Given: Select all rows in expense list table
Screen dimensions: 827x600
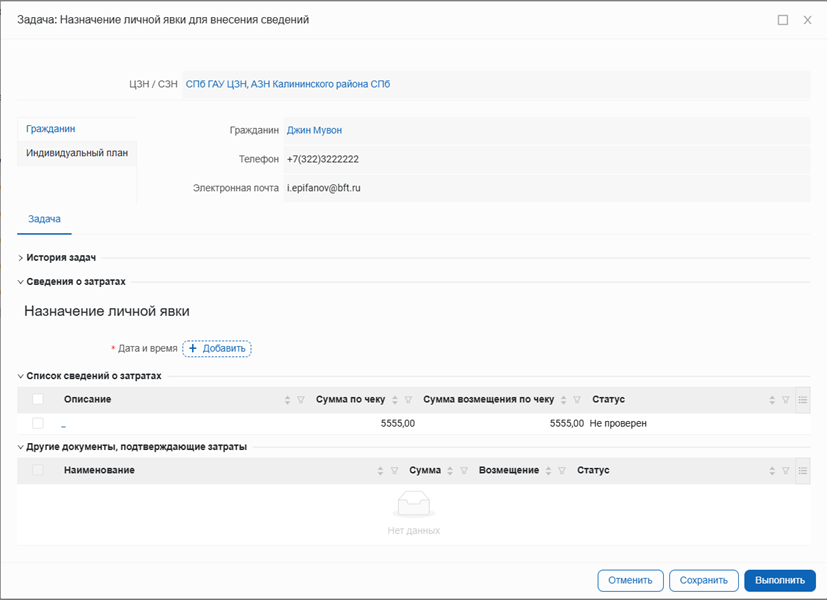Looking at the screenshot, I should [x=38, y=400].
